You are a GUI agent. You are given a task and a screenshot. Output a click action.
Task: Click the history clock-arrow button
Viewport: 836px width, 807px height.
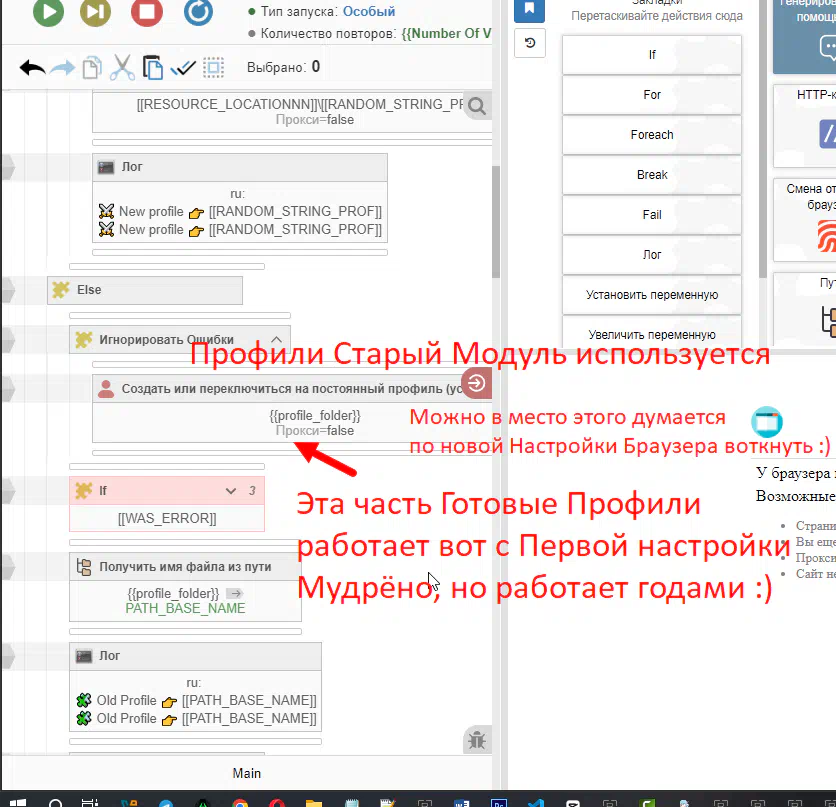[x=529, y=42]
